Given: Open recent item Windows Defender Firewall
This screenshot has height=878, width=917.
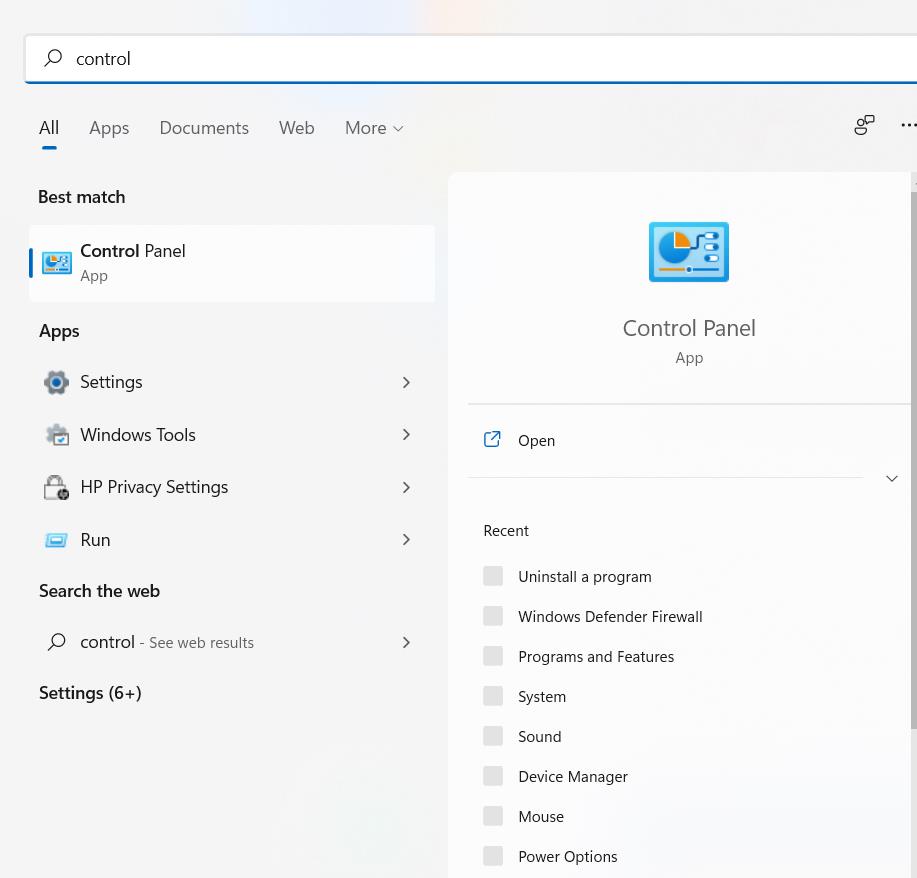Looking at the screenshot, I should [x=610, y=617].
